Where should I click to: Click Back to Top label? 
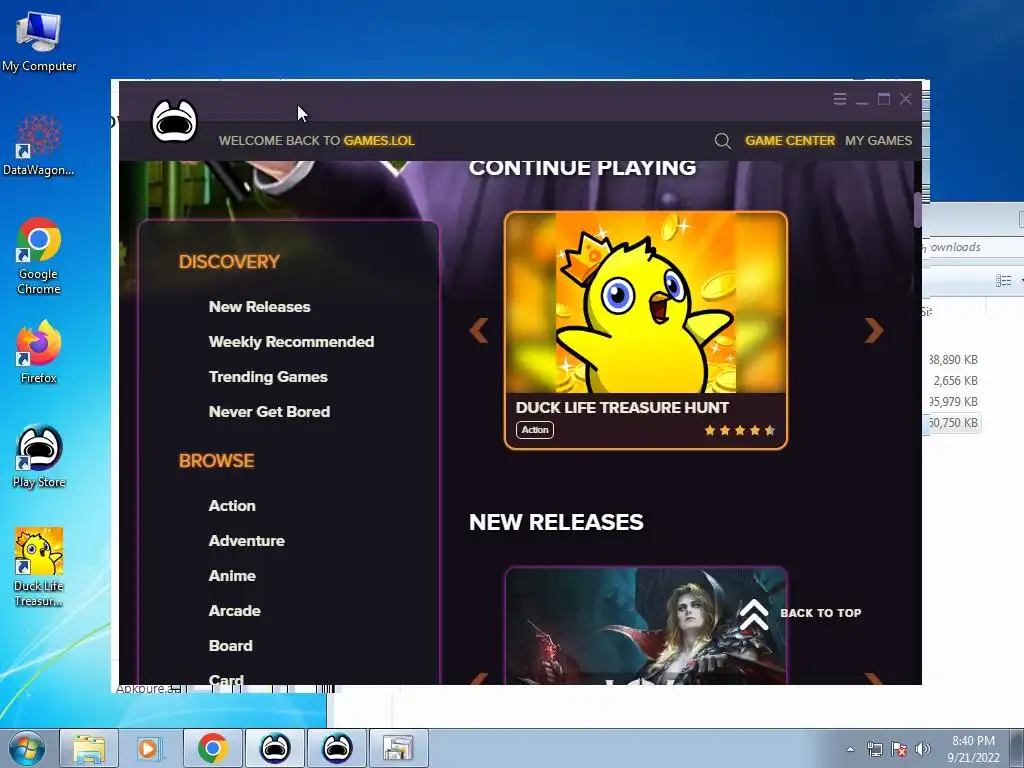(821, 613)
